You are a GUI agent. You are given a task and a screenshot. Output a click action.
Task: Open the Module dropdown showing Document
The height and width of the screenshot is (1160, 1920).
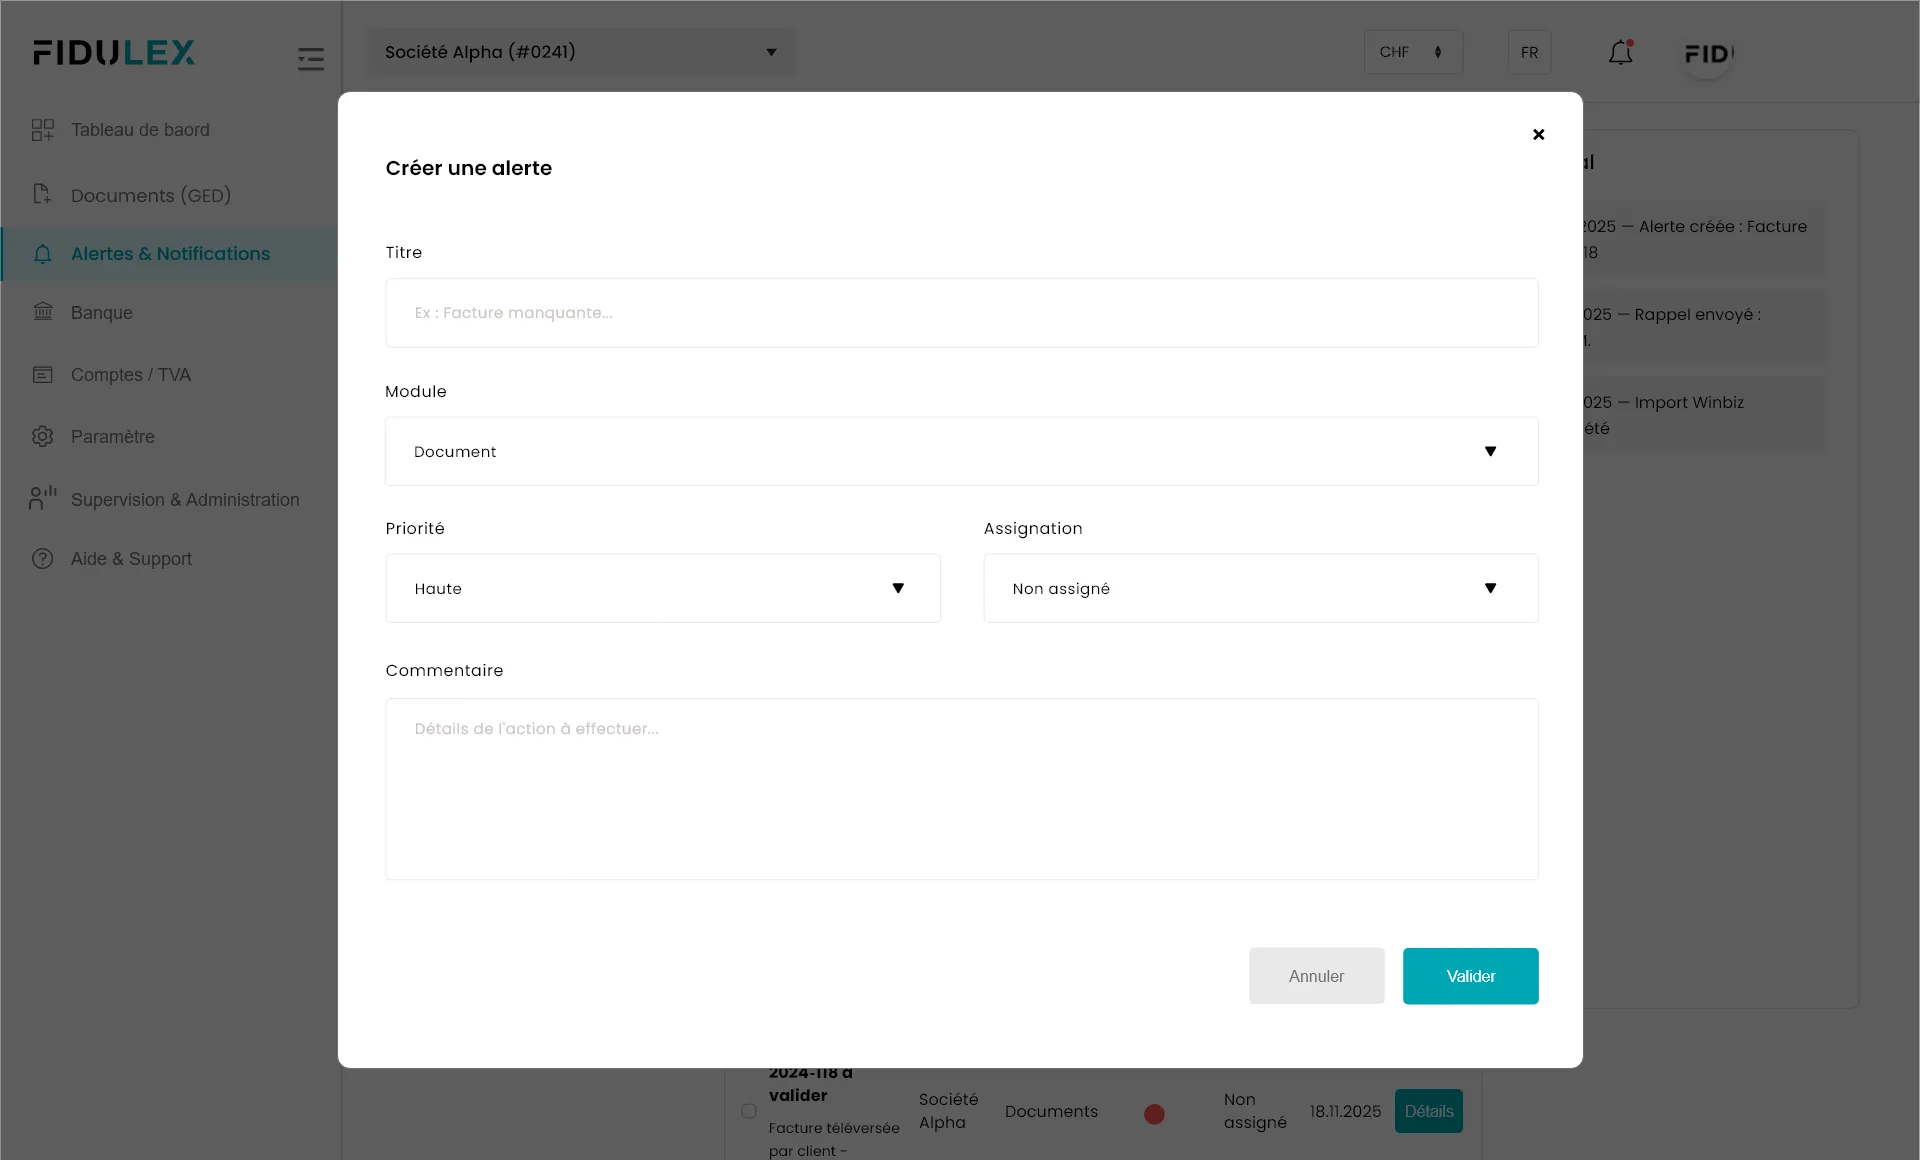(x=961, y=452)
